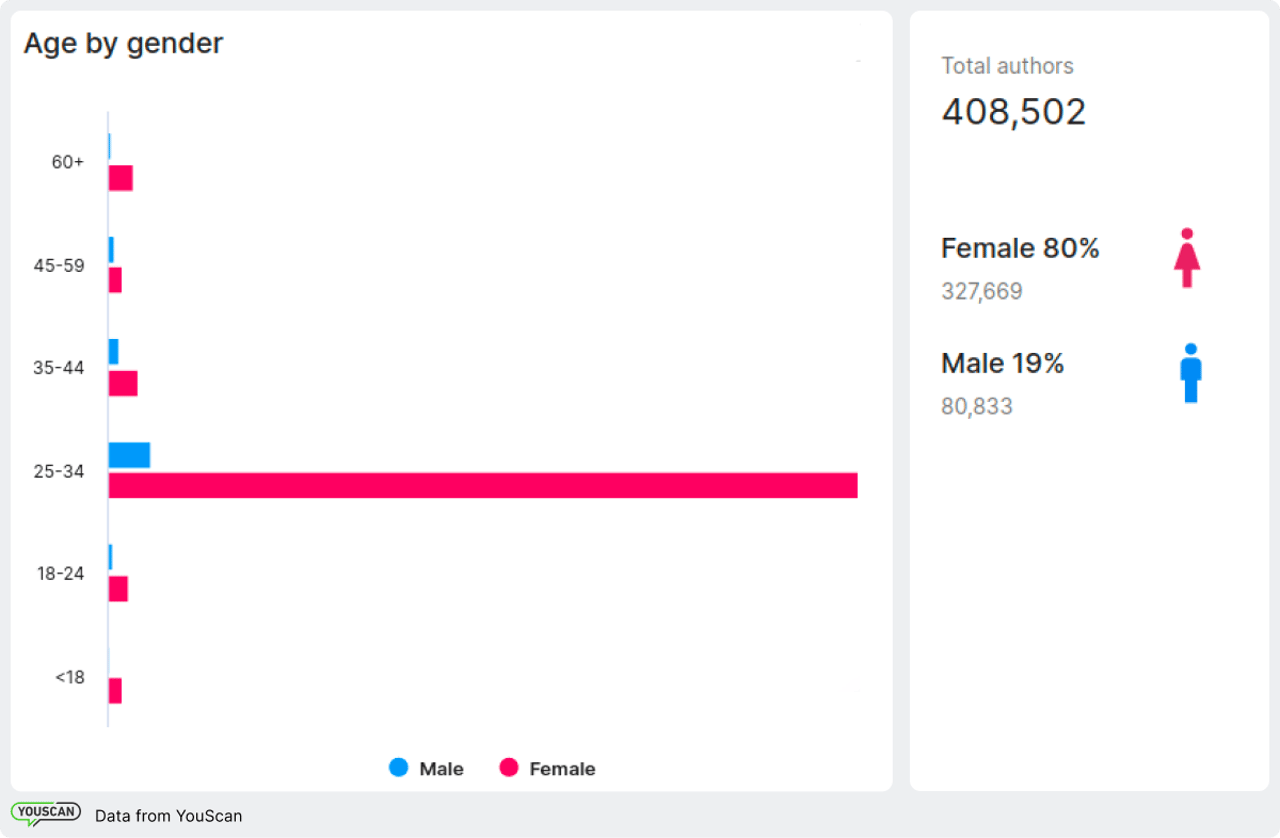
Task: Click the Female 80% heading
Action: (1020, 248)
